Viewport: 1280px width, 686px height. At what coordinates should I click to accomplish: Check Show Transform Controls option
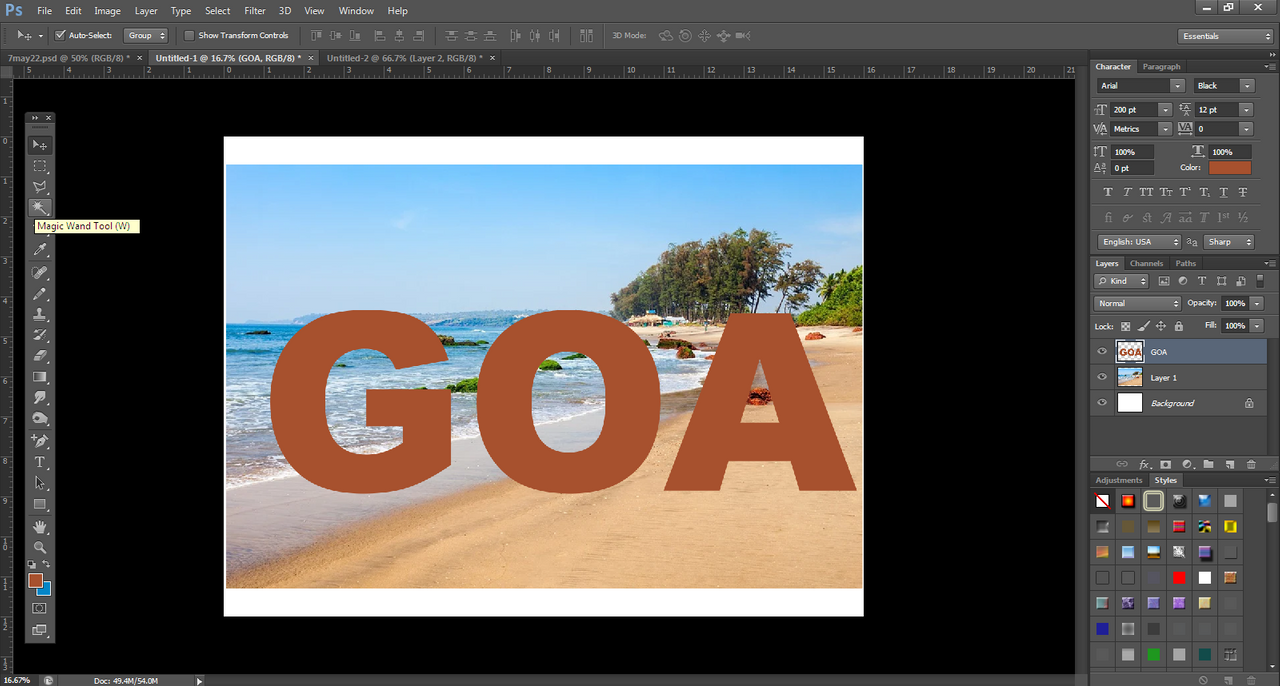tap(190, 35)
